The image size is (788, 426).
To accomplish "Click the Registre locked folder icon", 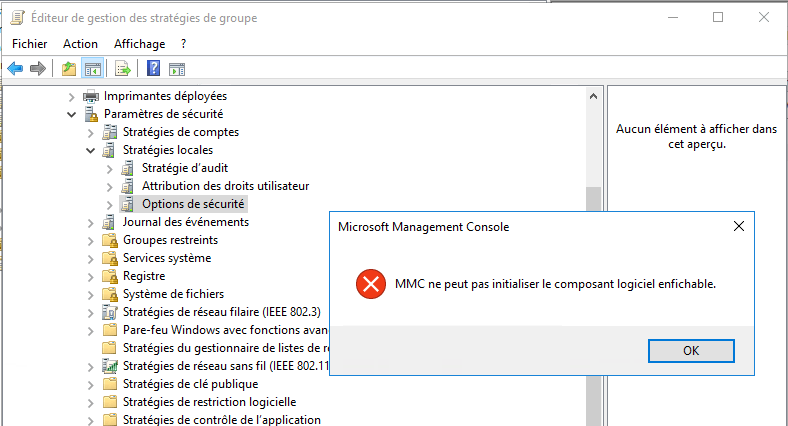I will [x=110, y=276].
